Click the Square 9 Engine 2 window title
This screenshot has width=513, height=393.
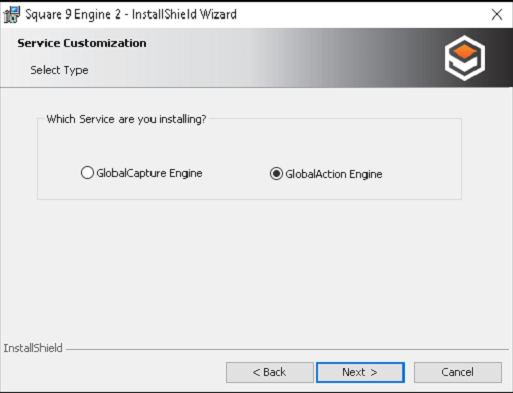pos(131,14)
